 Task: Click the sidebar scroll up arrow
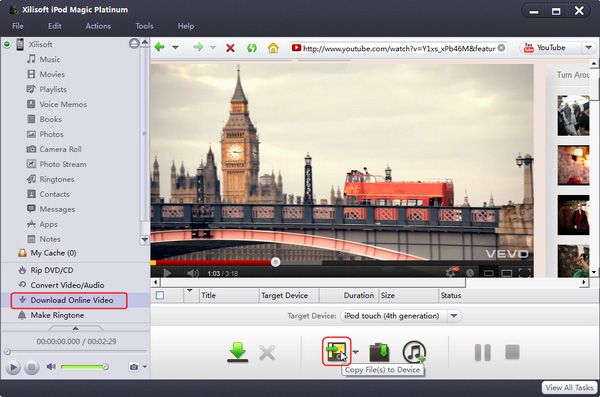(145, 42)
